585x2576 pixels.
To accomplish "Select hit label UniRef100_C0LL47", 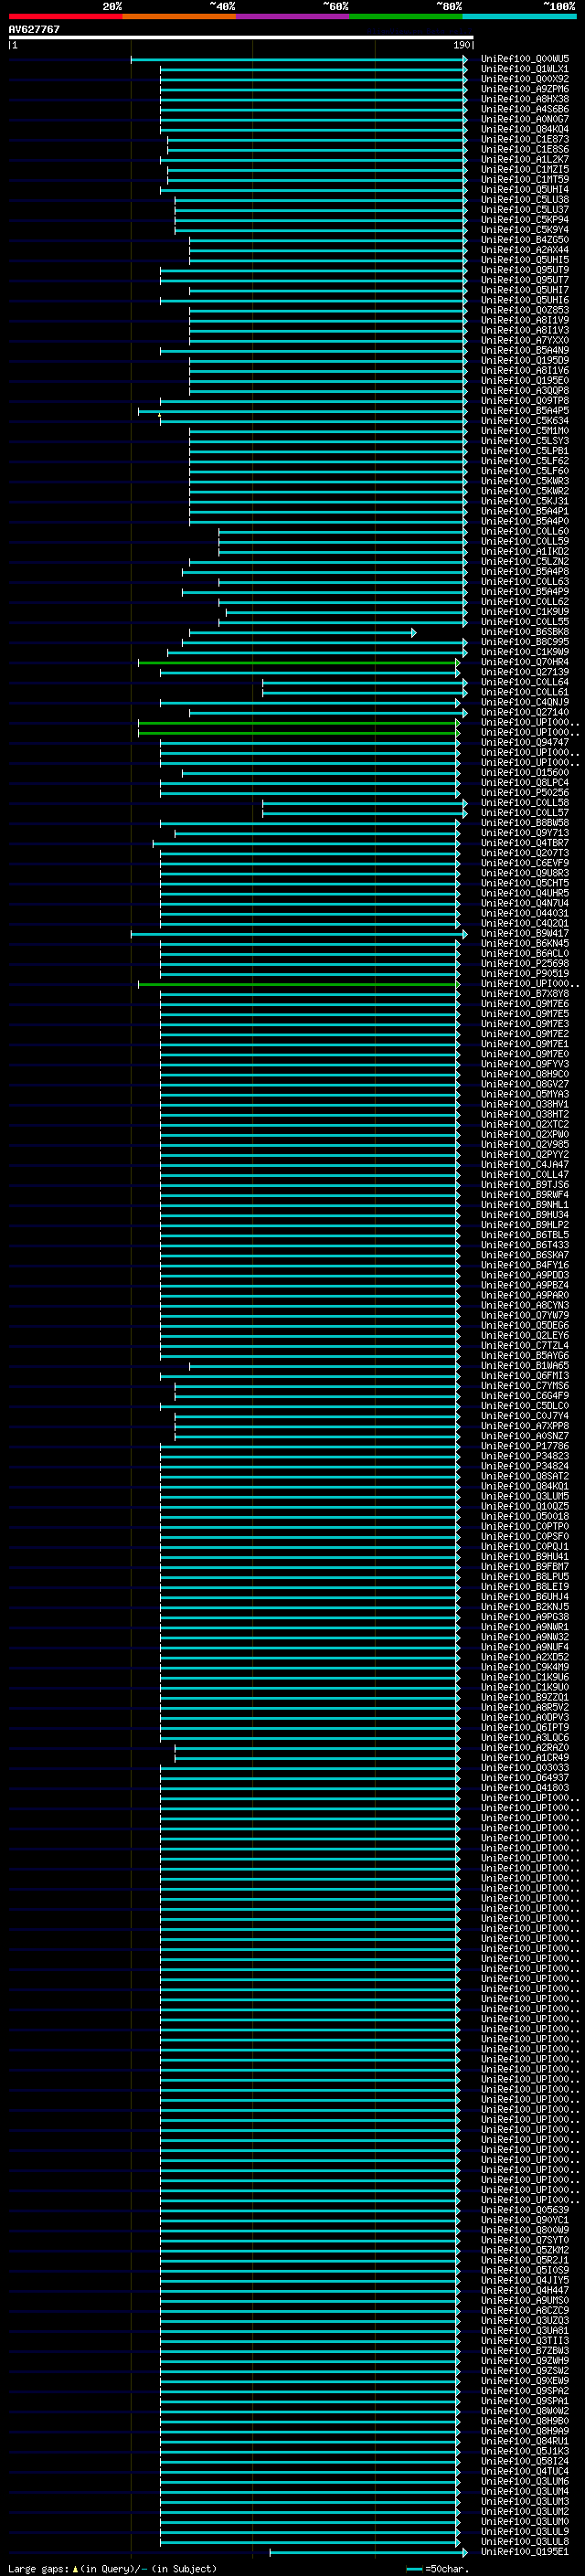I will pyautogui.click(x=525, y=1174).
